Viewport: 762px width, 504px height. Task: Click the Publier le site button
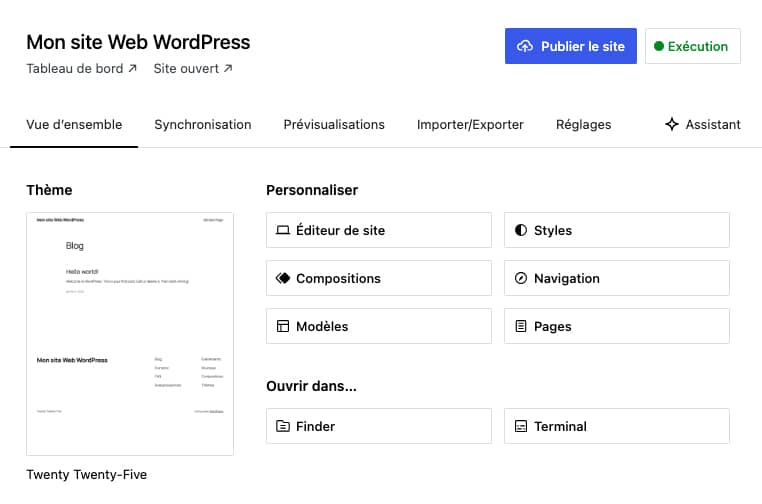point(571,46)
